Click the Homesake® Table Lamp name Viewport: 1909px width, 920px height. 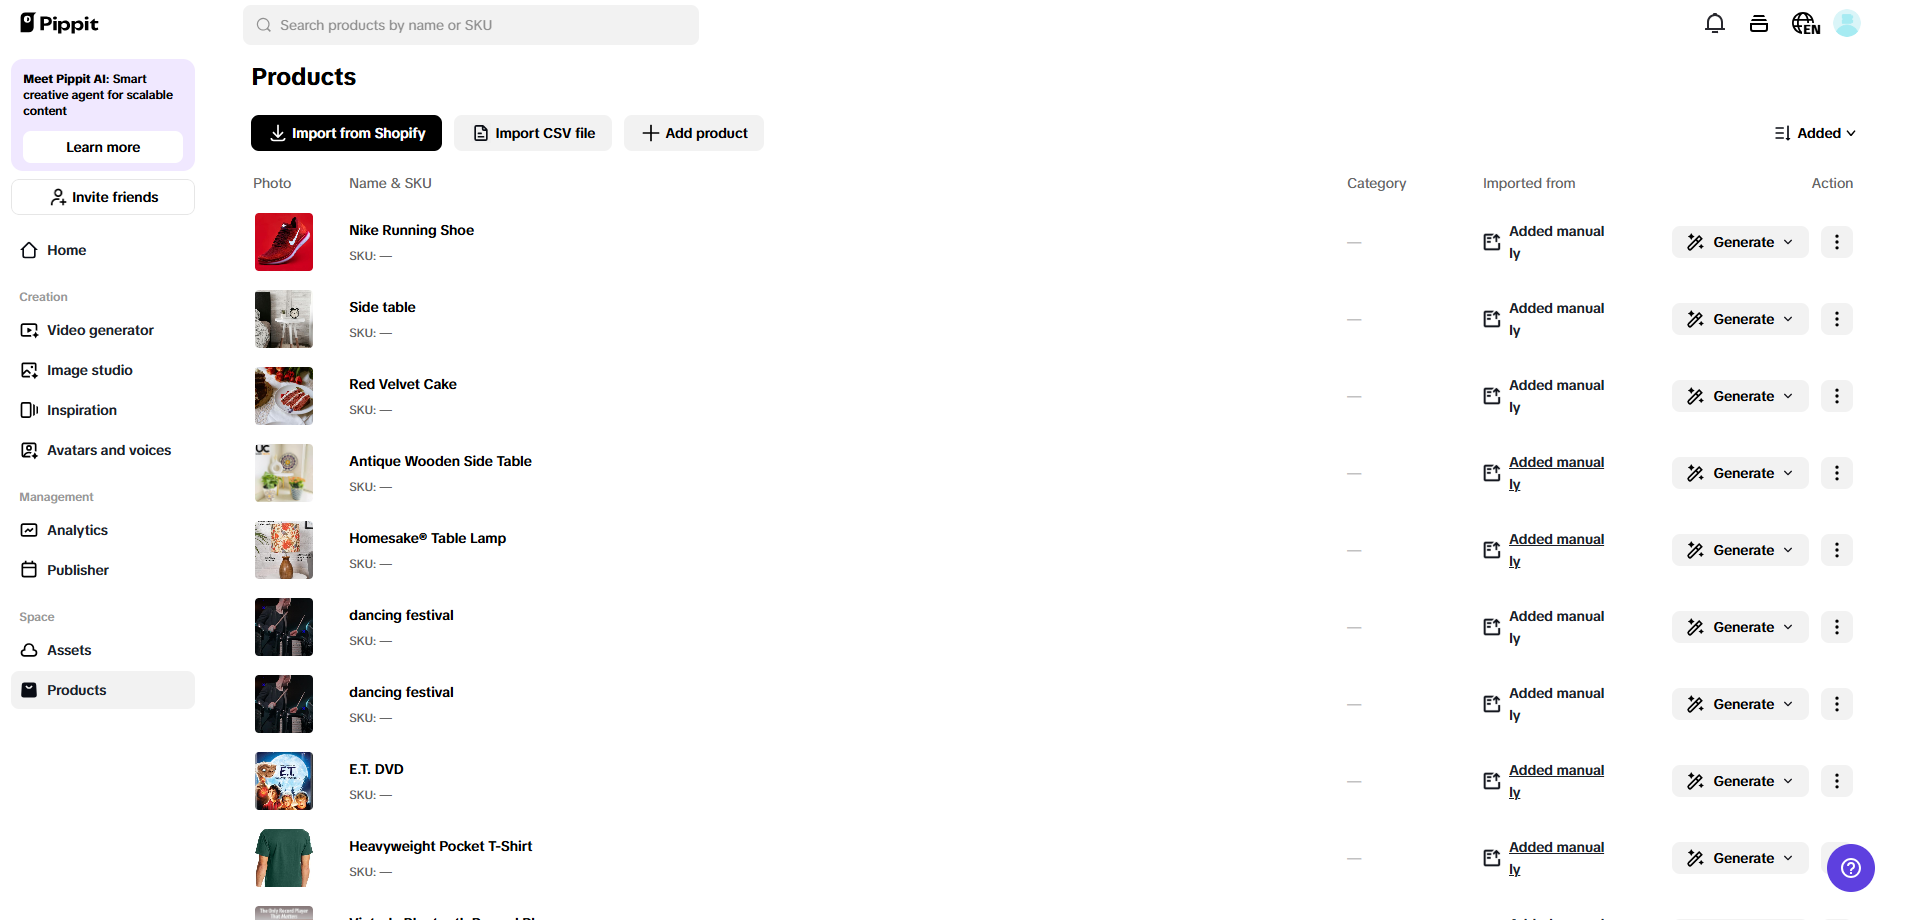[x=427, y=538]
